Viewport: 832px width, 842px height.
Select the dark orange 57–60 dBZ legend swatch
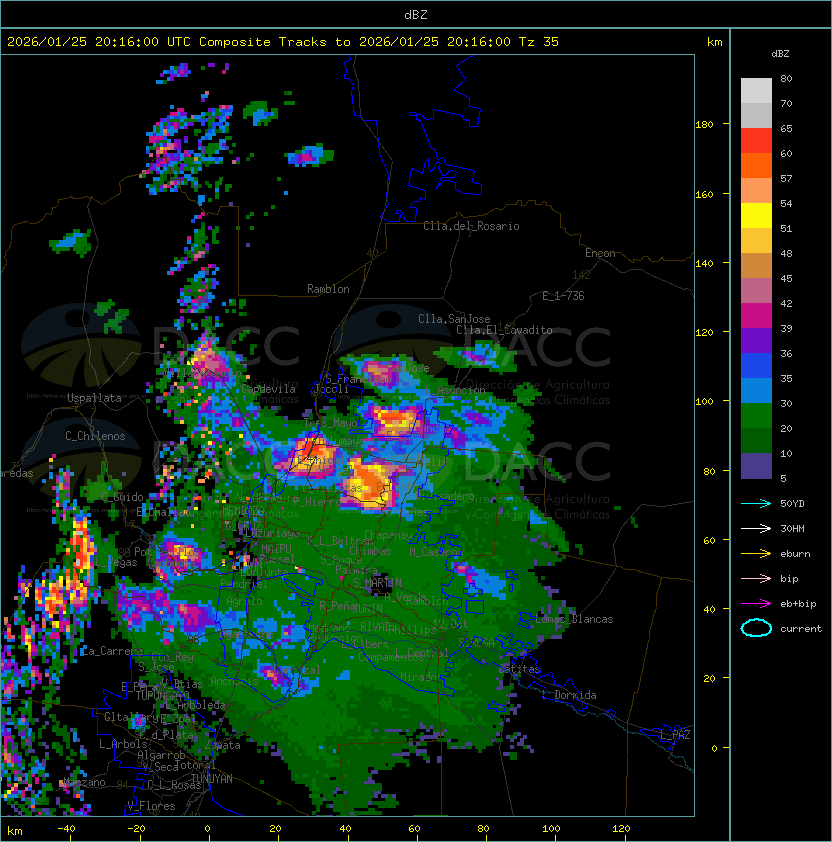pyautogui.click(x=756, y=166)
